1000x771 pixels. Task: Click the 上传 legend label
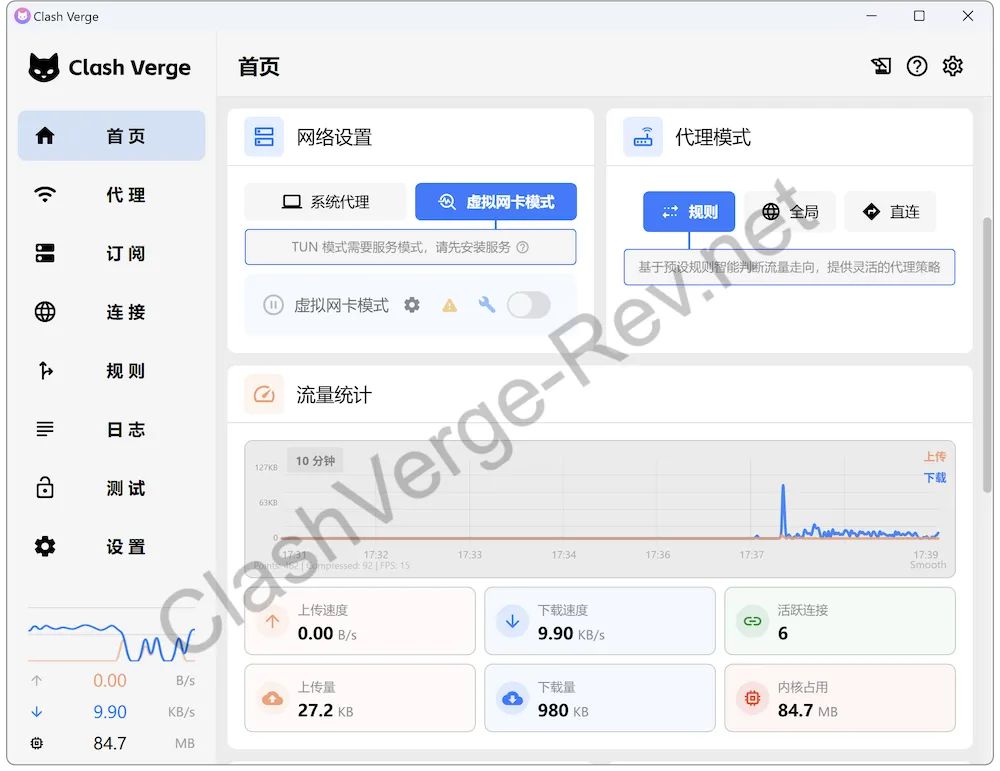pyautogui.click(x=935, y=457)
